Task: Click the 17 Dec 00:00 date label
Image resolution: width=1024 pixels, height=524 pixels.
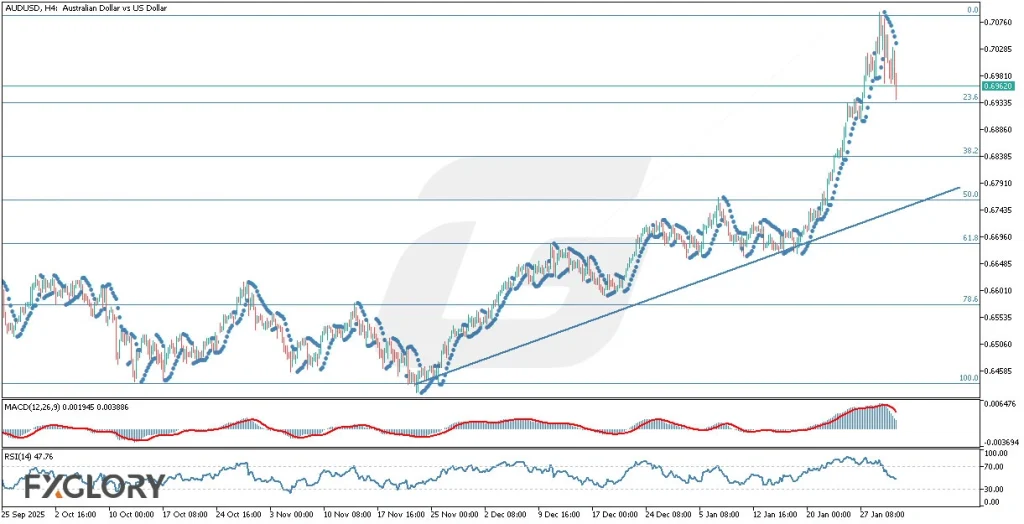Action: coord(617,514)
